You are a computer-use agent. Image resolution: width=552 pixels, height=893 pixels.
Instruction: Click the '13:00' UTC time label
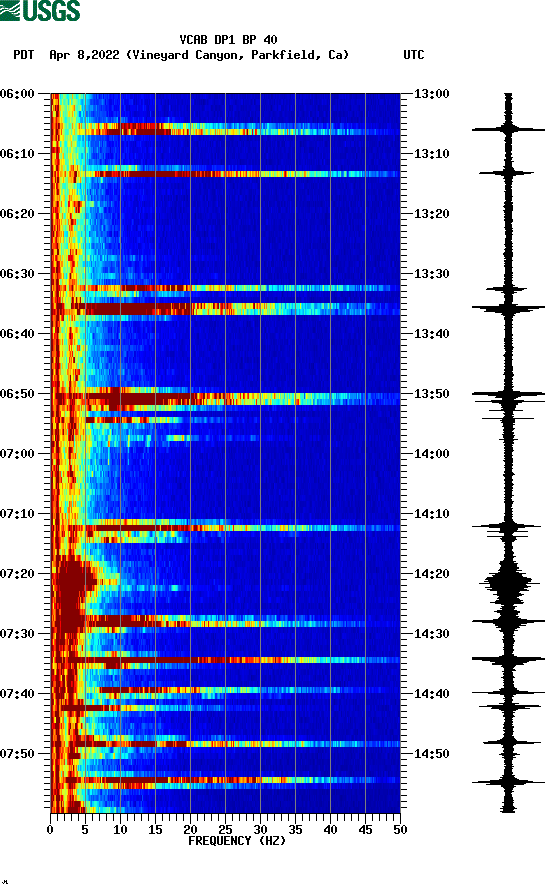click(431, 93)
